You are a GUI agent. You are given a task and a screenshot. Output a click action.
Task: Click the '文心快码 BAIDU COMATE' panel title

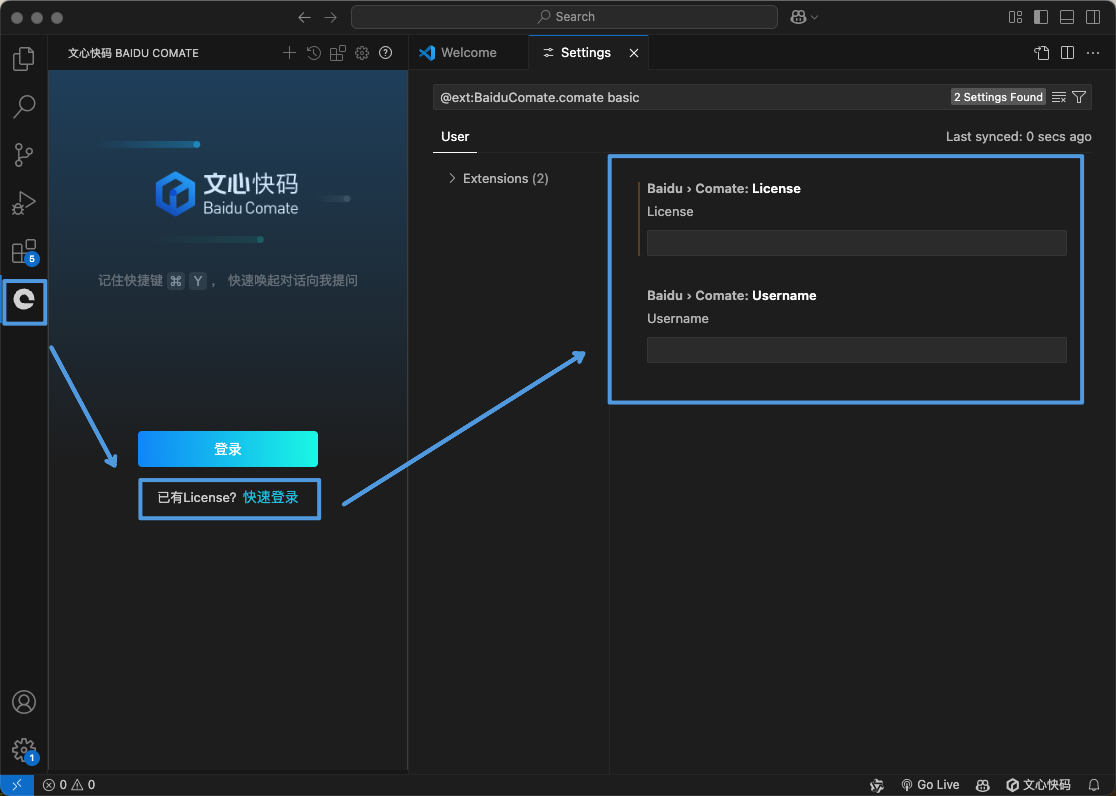[133, 53]
